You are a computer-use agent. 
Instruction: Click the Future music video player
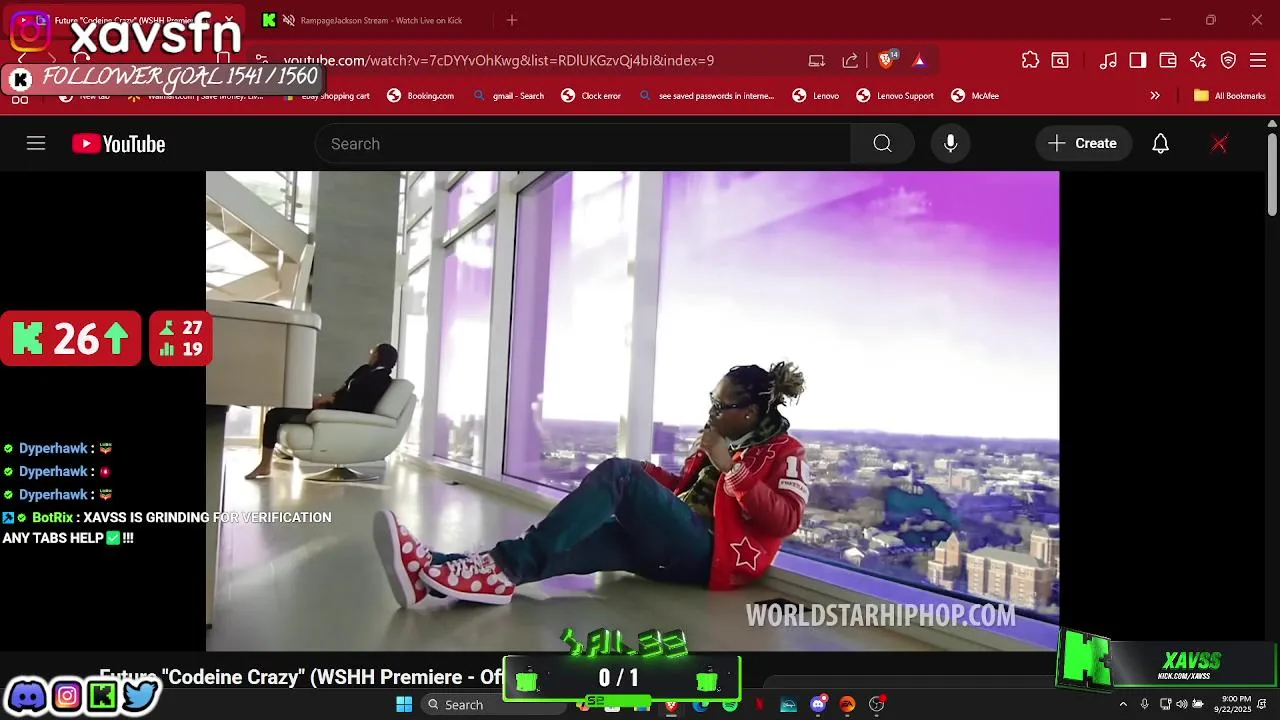[632, 411]
